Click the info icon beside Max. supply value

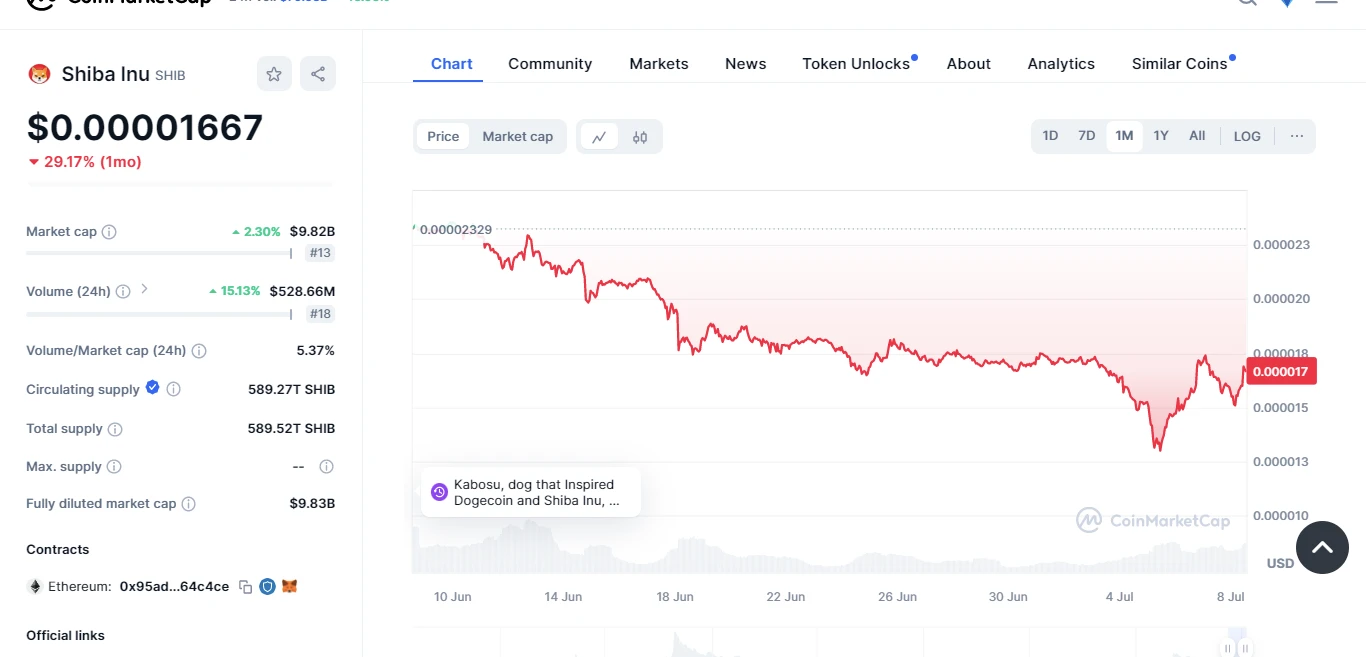(326, 467)
